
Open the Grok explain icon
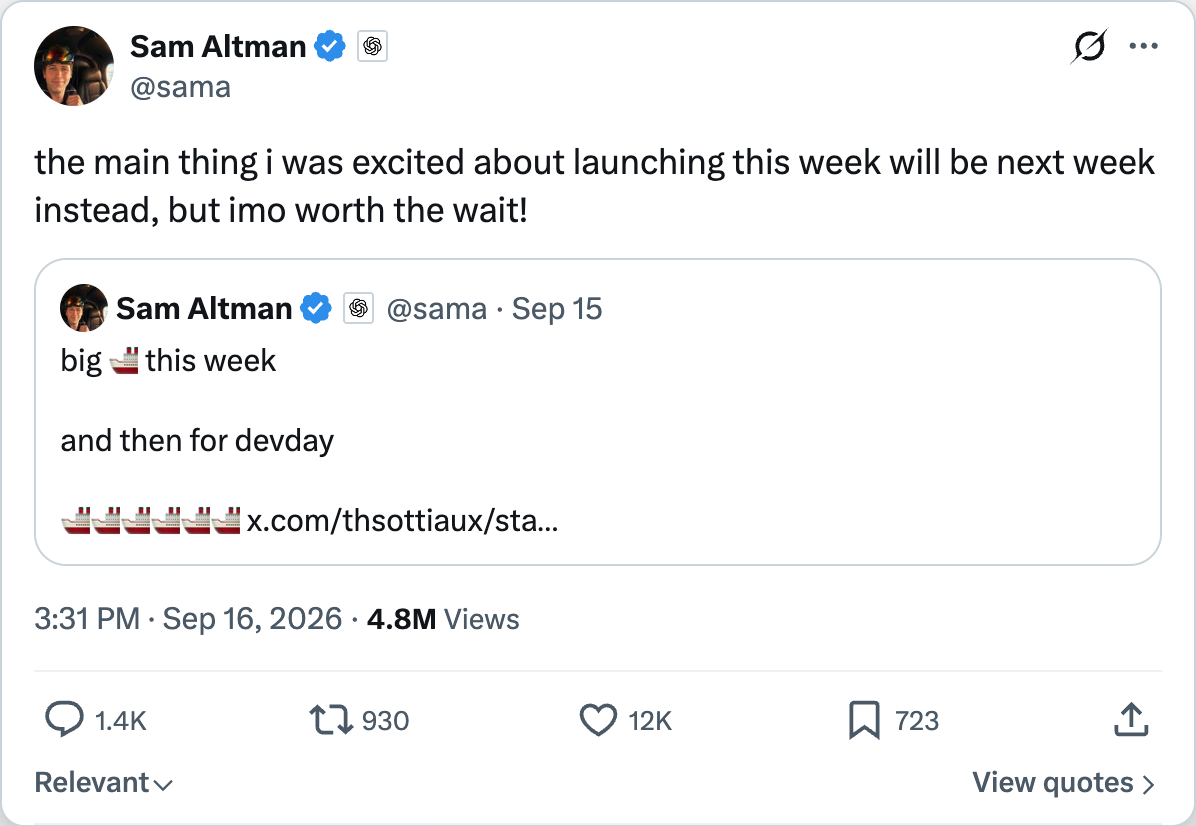point(1088,47)
